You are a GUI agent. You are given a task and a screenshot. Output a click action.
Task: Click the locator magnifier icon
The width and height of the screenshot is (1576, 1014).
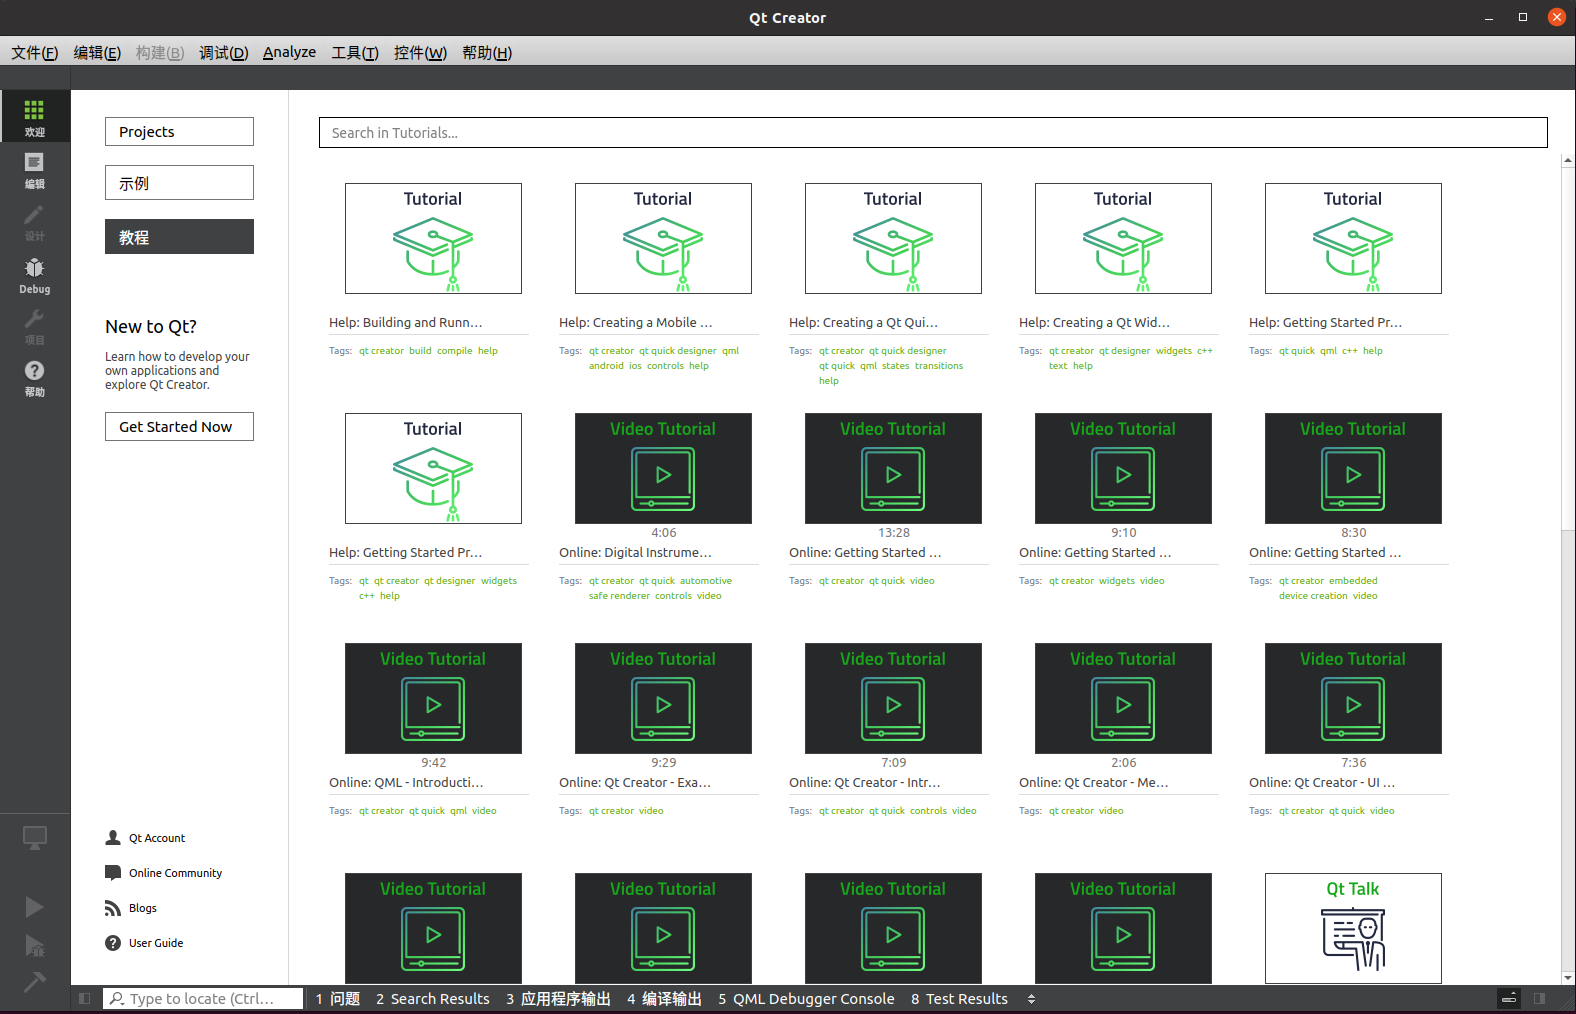117,998
